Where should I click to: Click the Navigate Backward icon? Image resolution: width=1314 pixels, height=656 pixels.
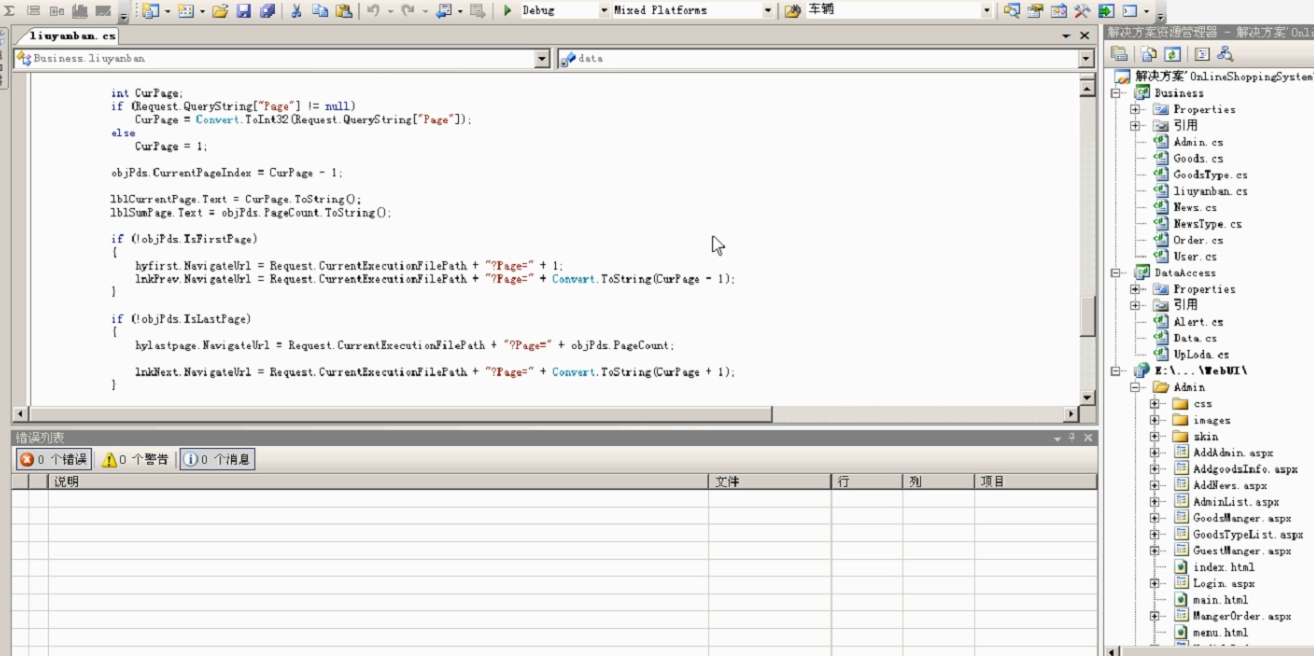[x=443, y=11]
